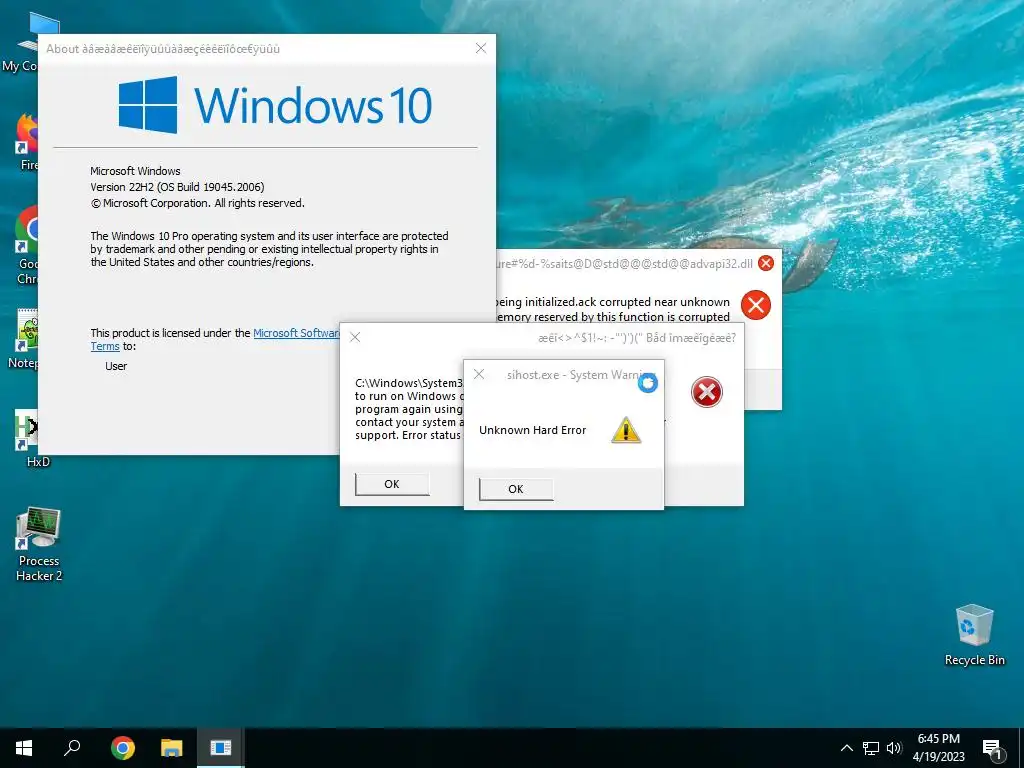Open the underlined Terms link

click(x=105, y=347)
